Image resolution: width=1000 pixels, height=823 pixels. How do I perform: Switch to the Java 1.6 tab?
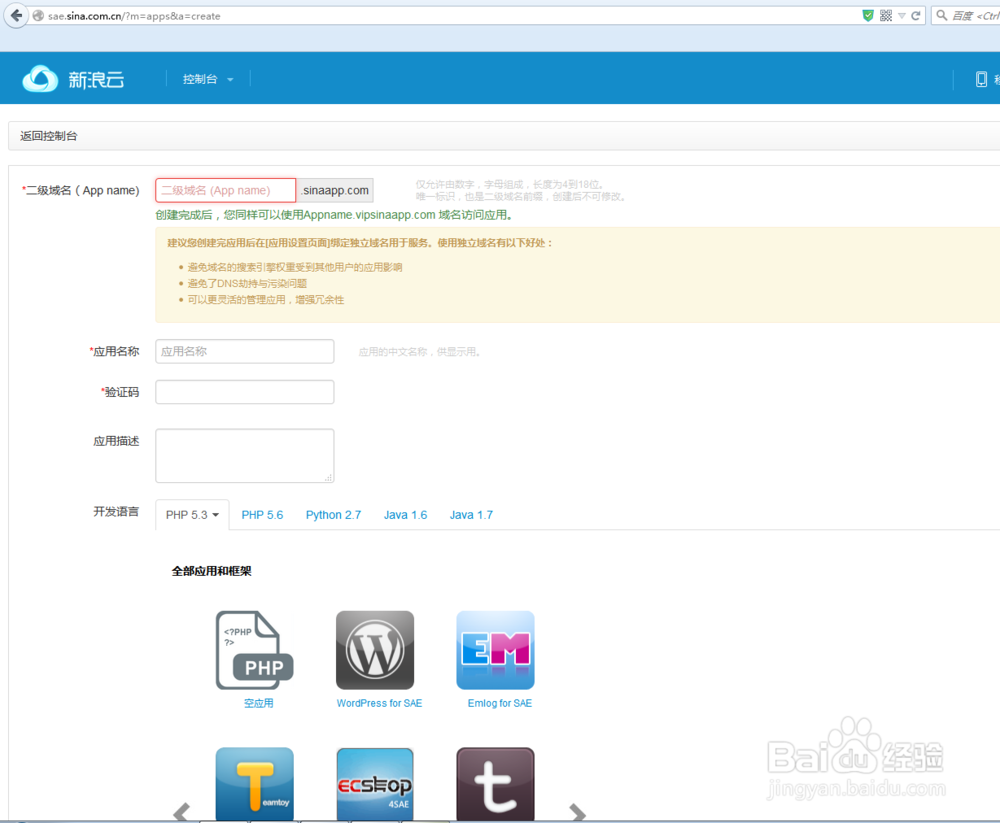(406, 515)
